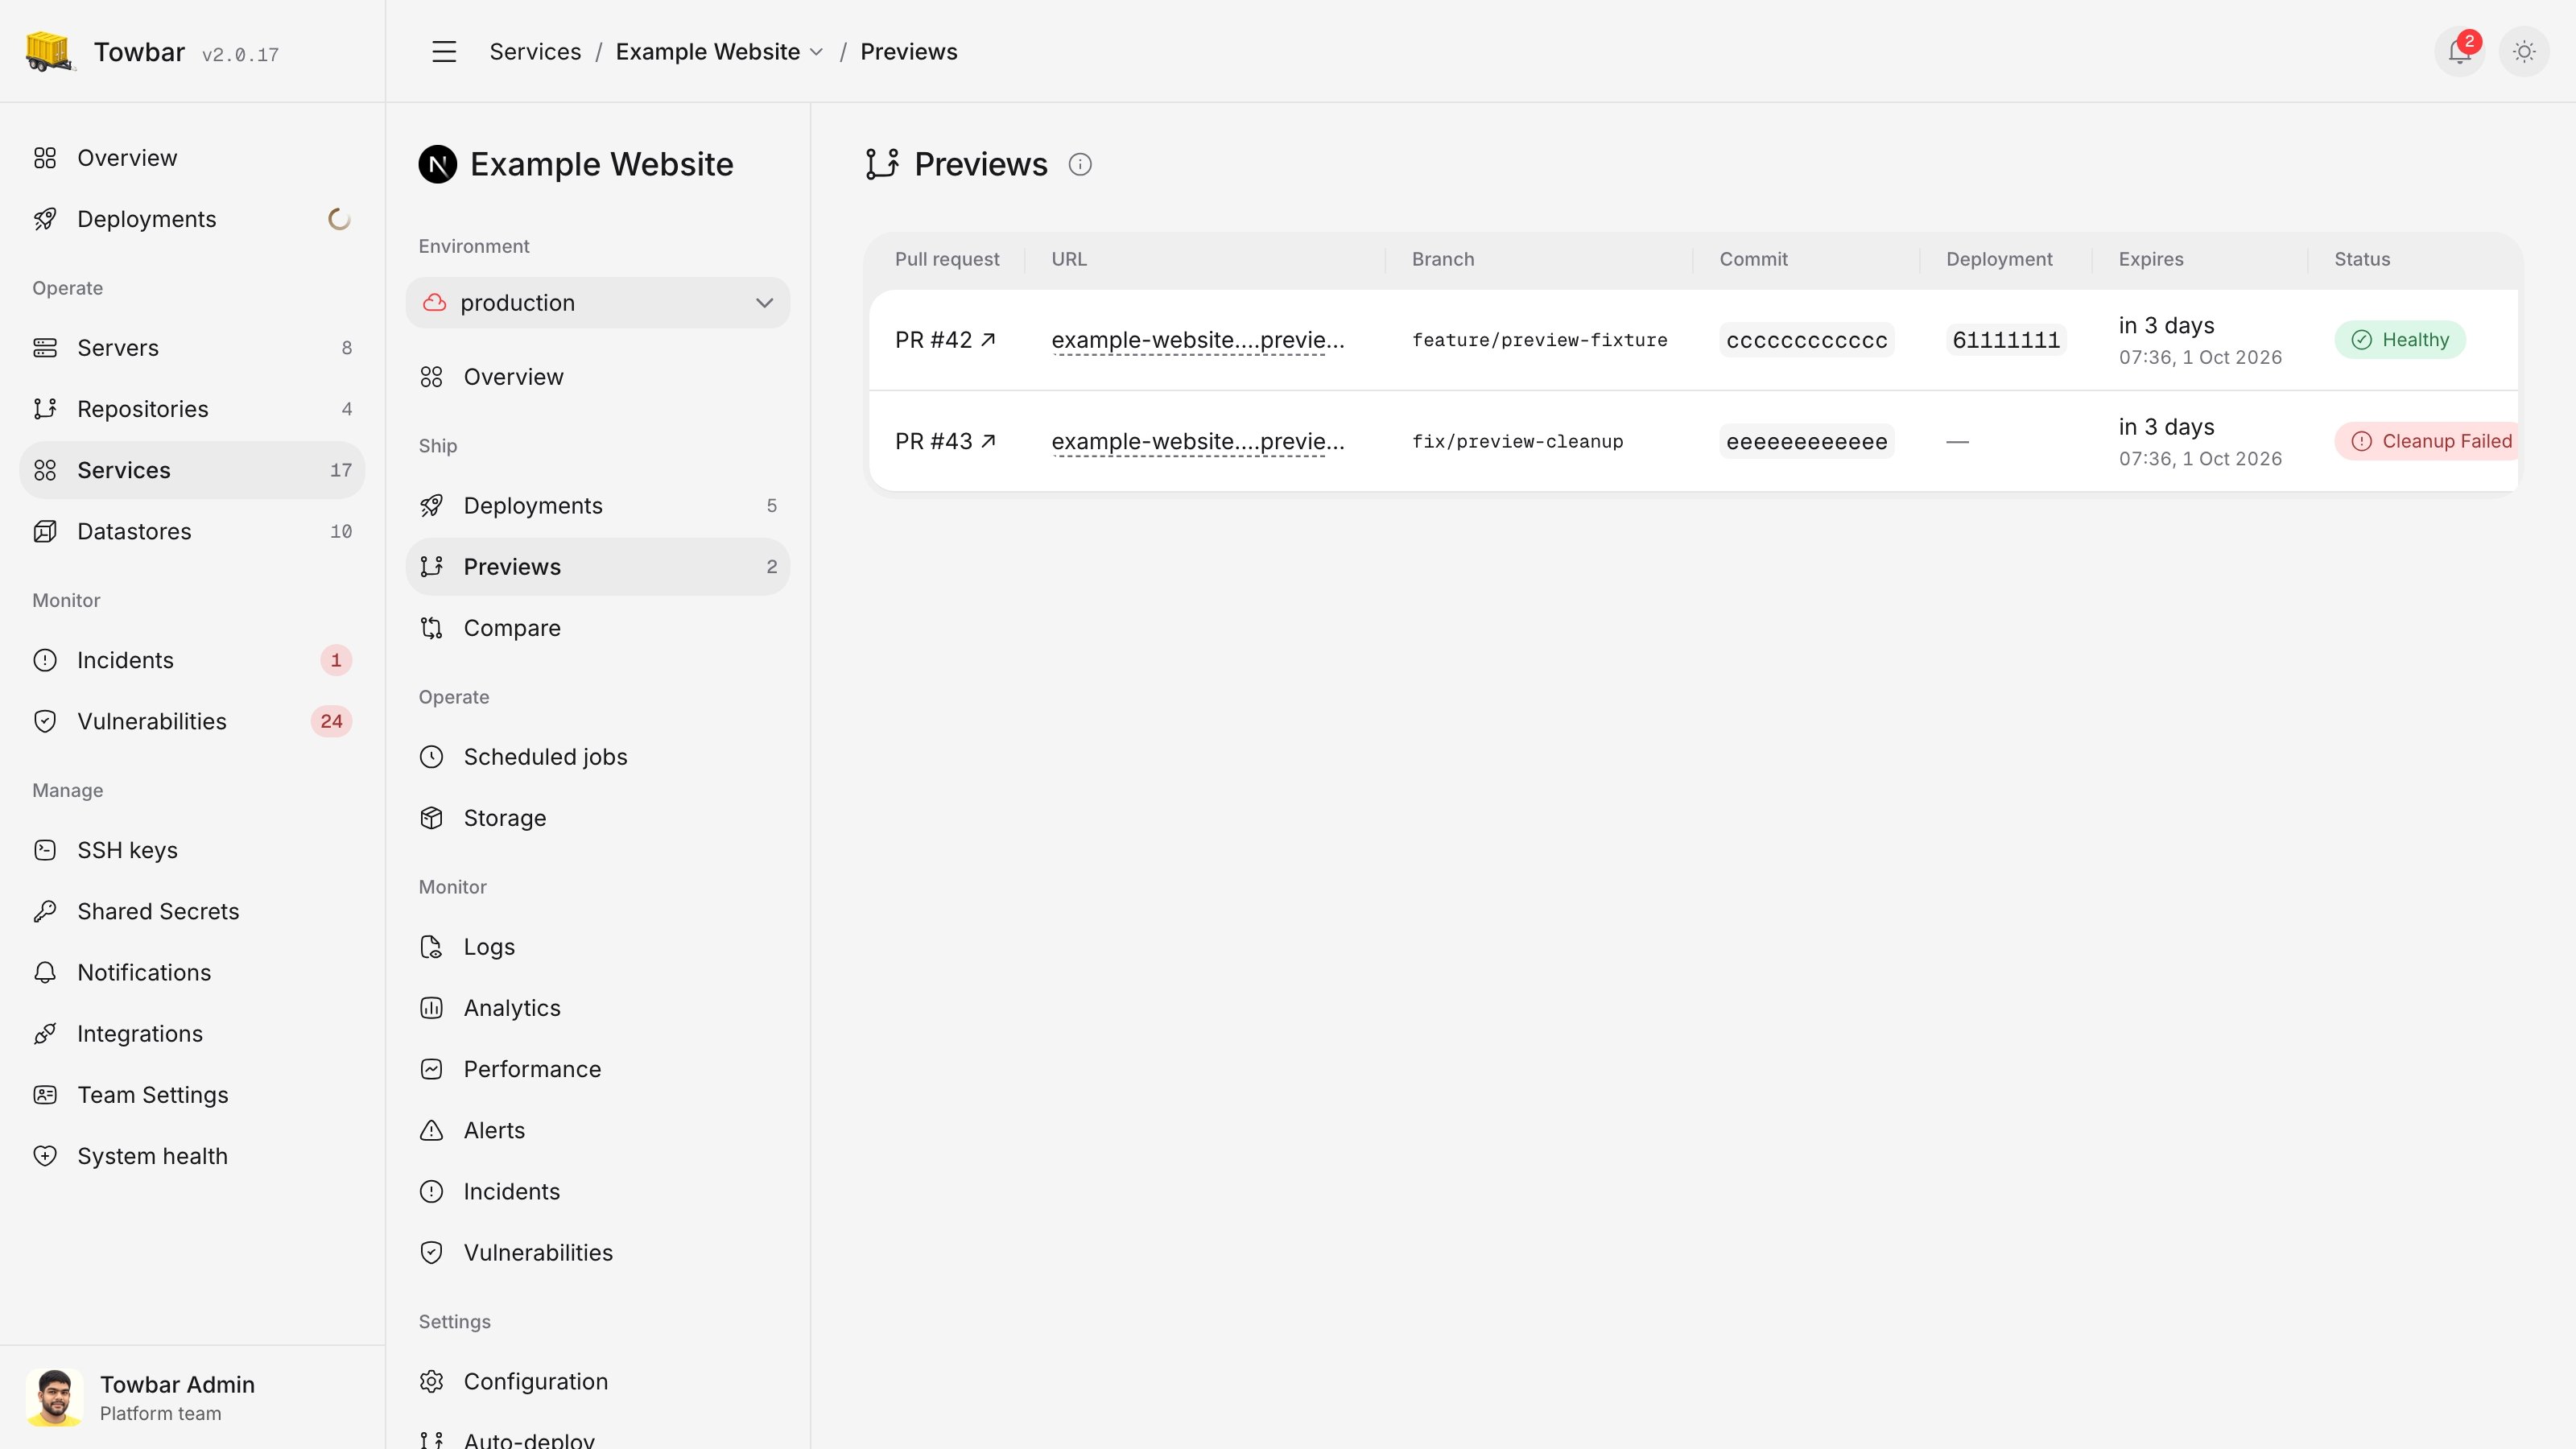Click the Configuration gear icon
This screenshot has width=2576, height=1449.
(x=431, y=1381)
